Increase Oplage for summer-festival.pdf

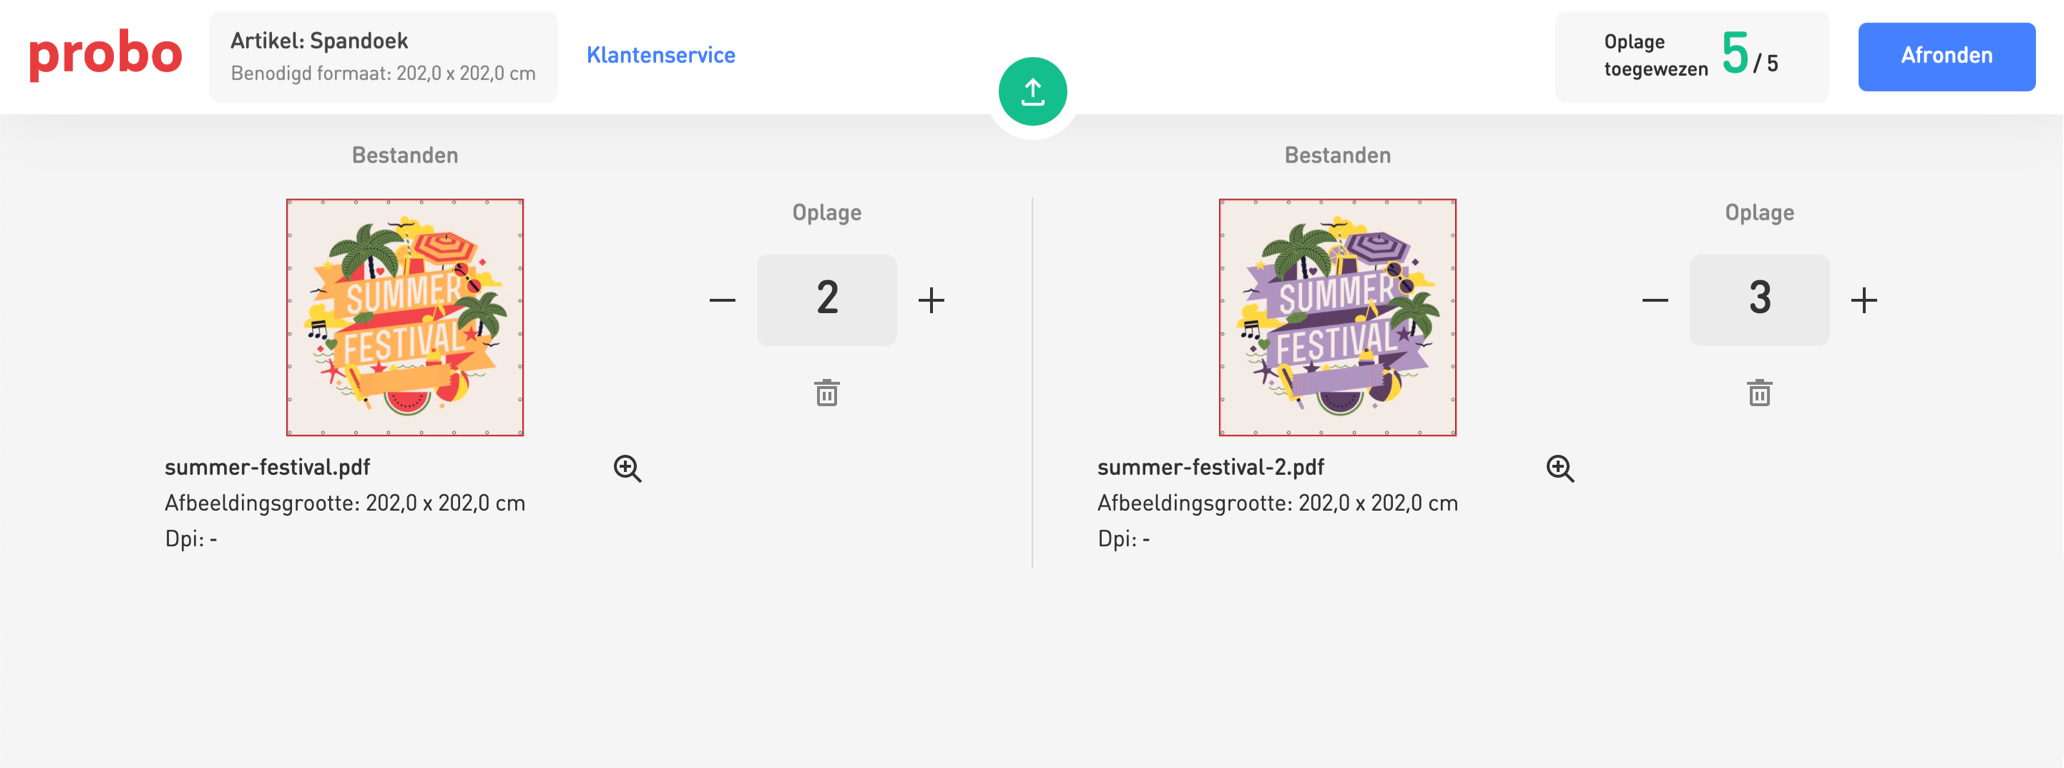[931, 300]
